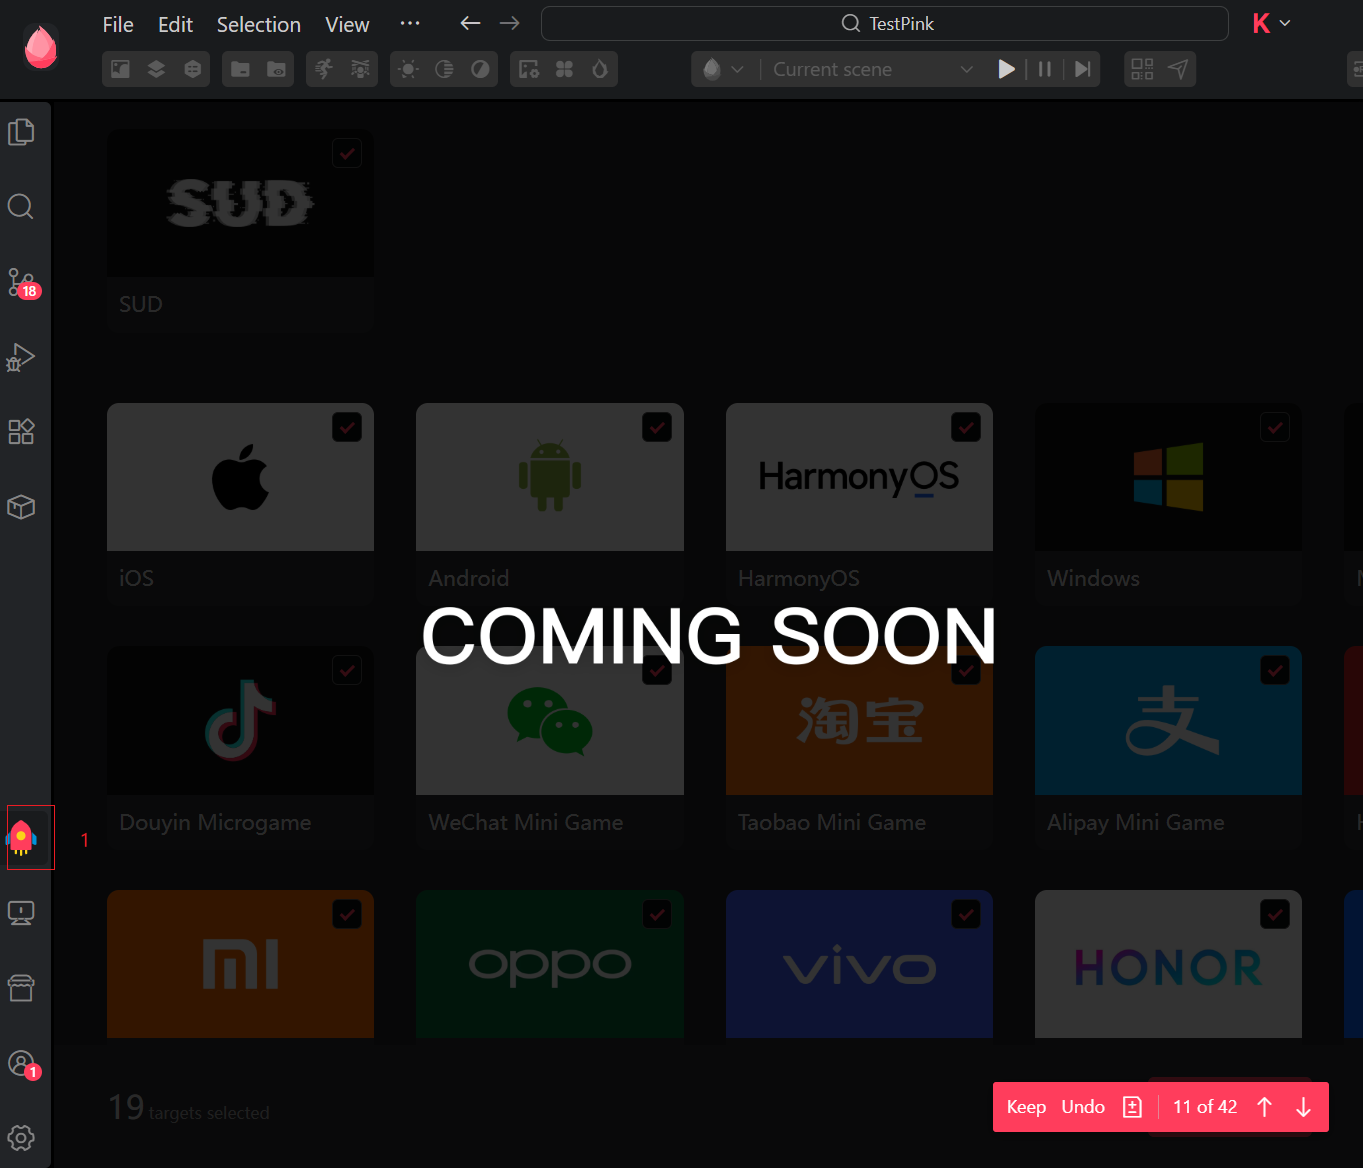This screenshot has width=1363, height=1168.
Task: Open the Edit menu
Action: (175, 24)
